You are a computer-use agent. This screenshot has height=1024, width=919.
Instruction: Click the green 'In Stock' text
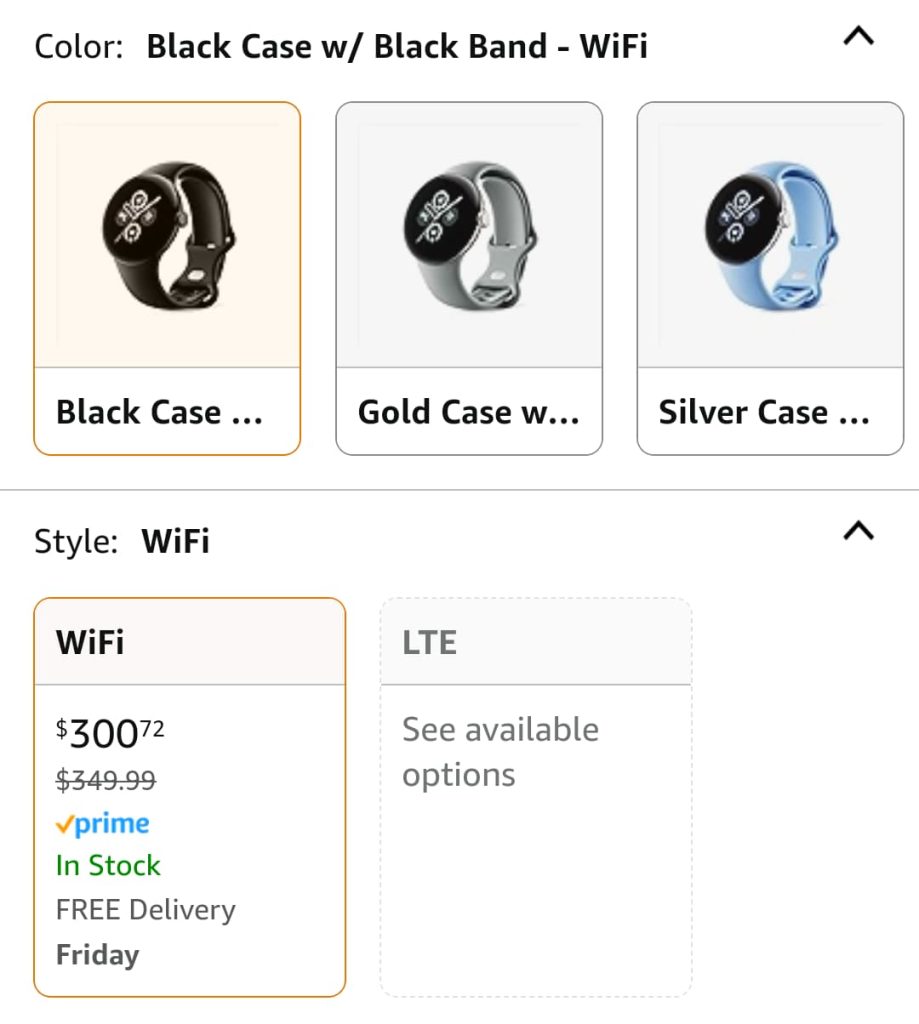[x=108, y=865]
